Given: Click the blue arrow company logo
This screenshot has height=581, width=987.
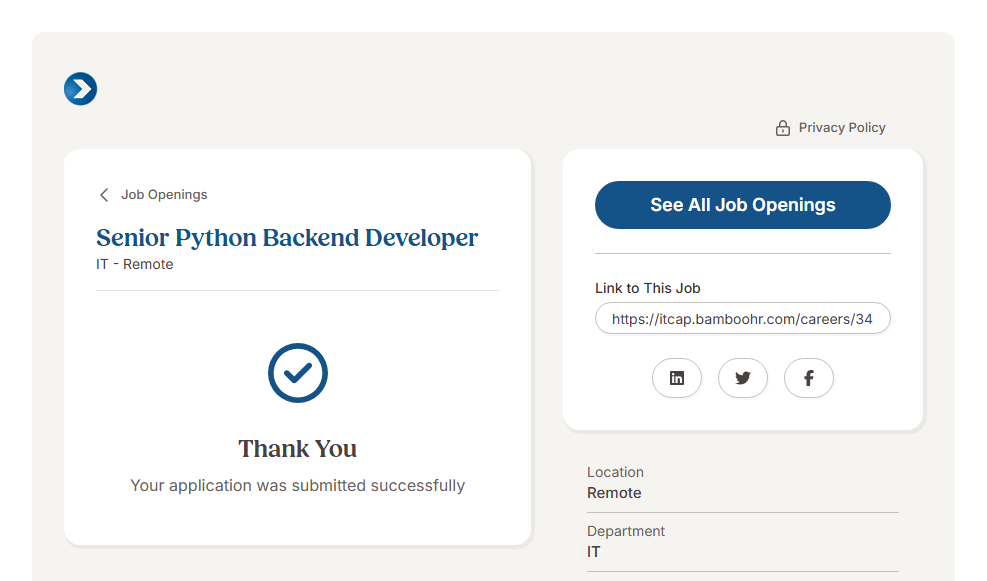Looking at the screenshot, I should click(x=80, y=89).
